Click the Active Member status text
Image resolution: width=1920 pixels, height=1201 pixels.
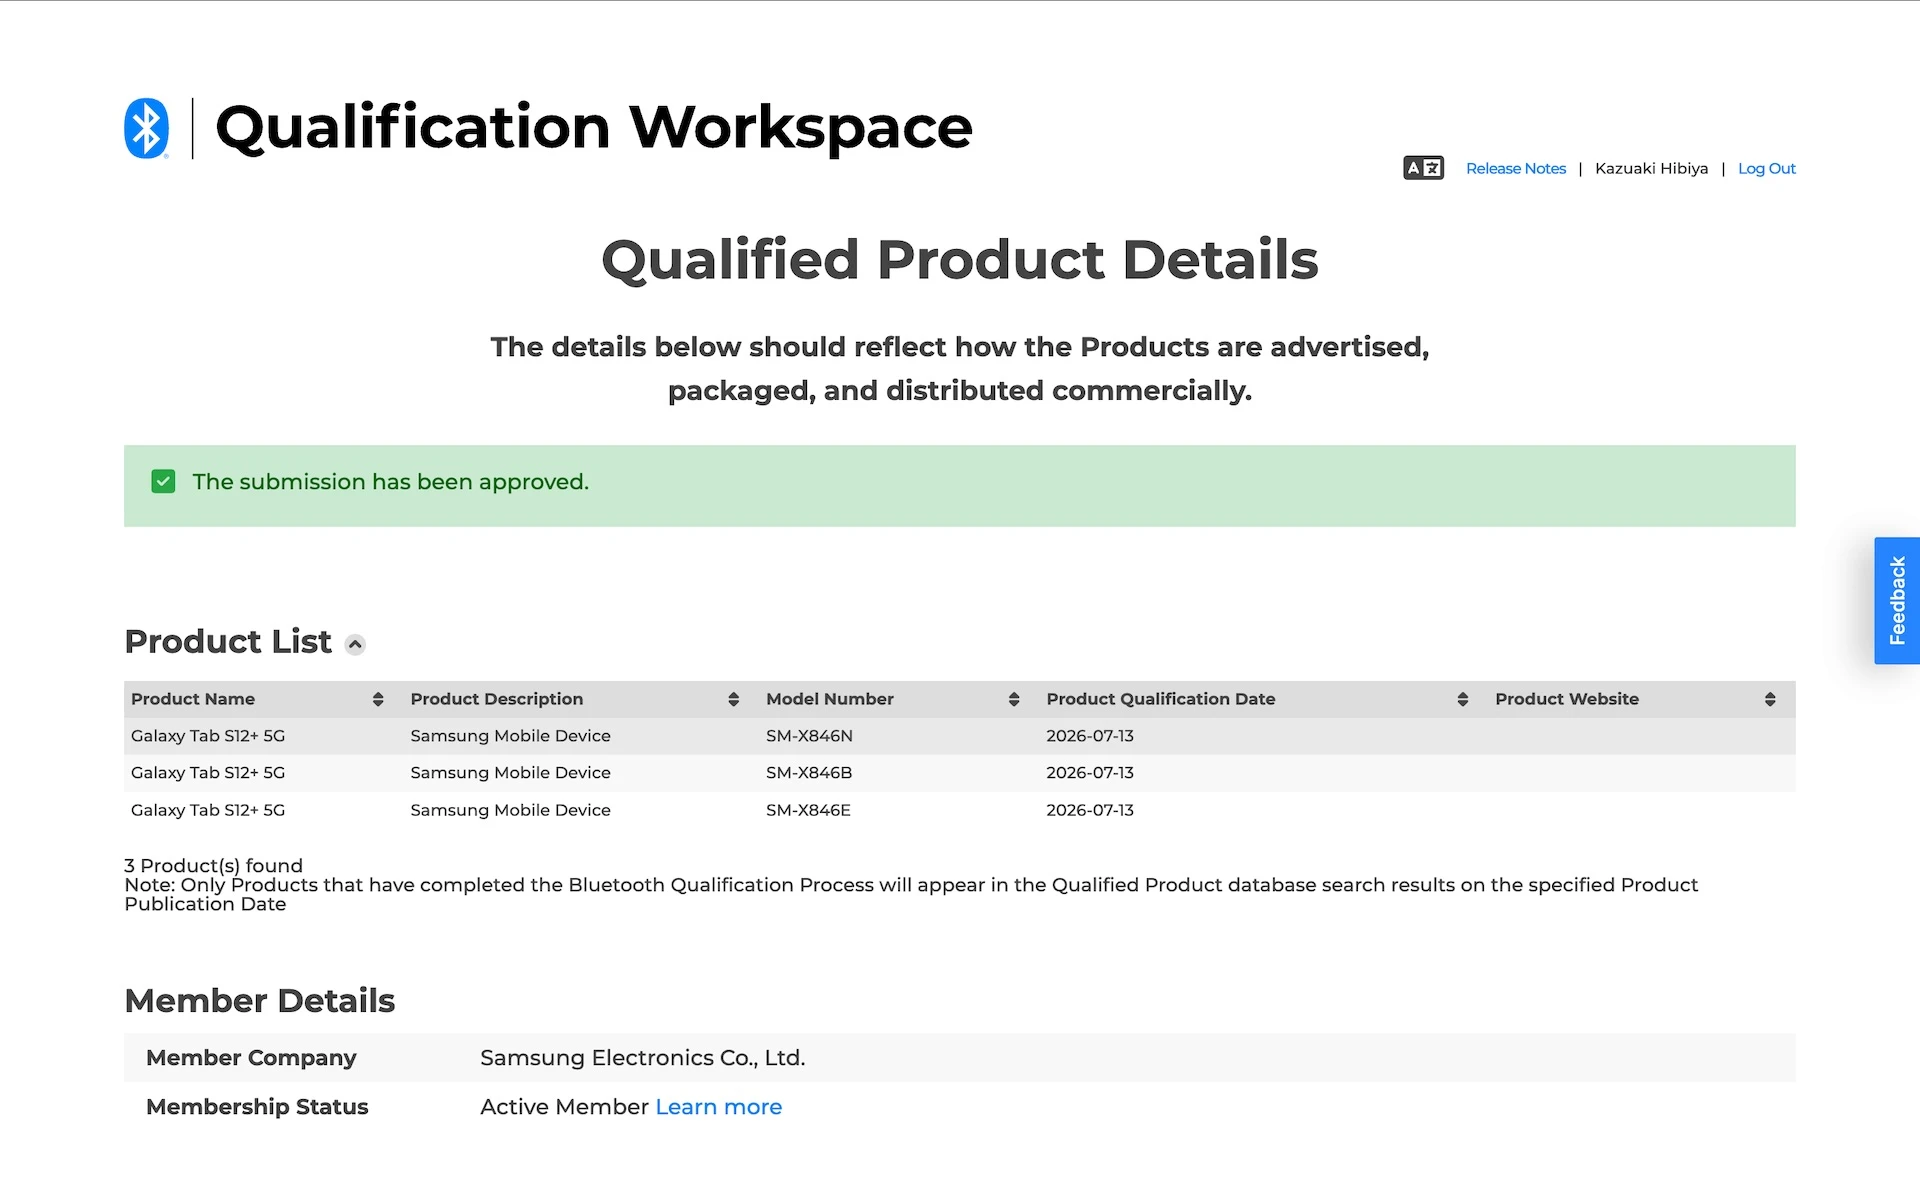pyautogui.click(x=564, y=1107)
